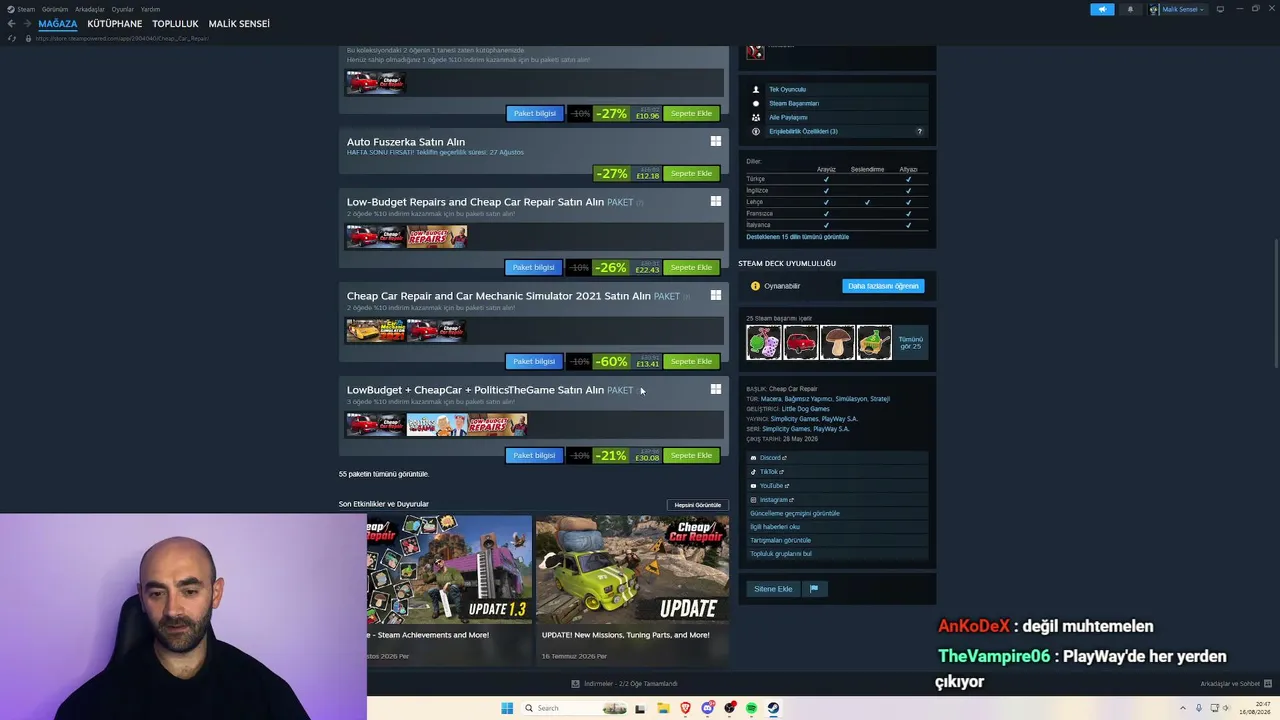Switch to the KÜTÜPHANE tab
Screen dimensions: 1280x720
(x=115, y=24)
